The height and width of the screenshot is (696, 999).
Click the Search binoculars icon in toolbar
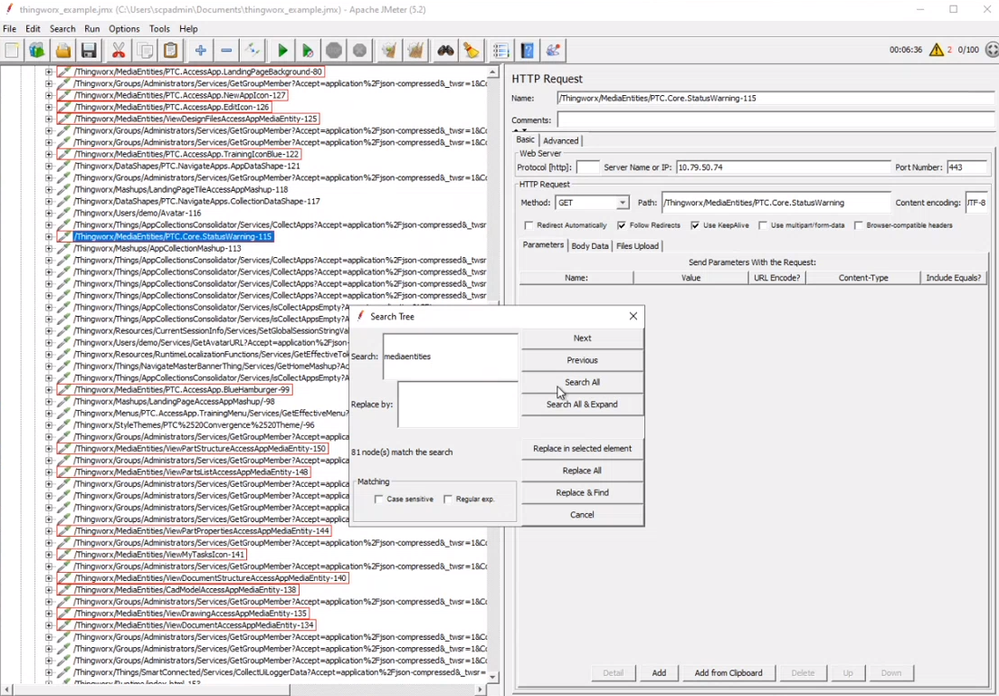[446, 50]
